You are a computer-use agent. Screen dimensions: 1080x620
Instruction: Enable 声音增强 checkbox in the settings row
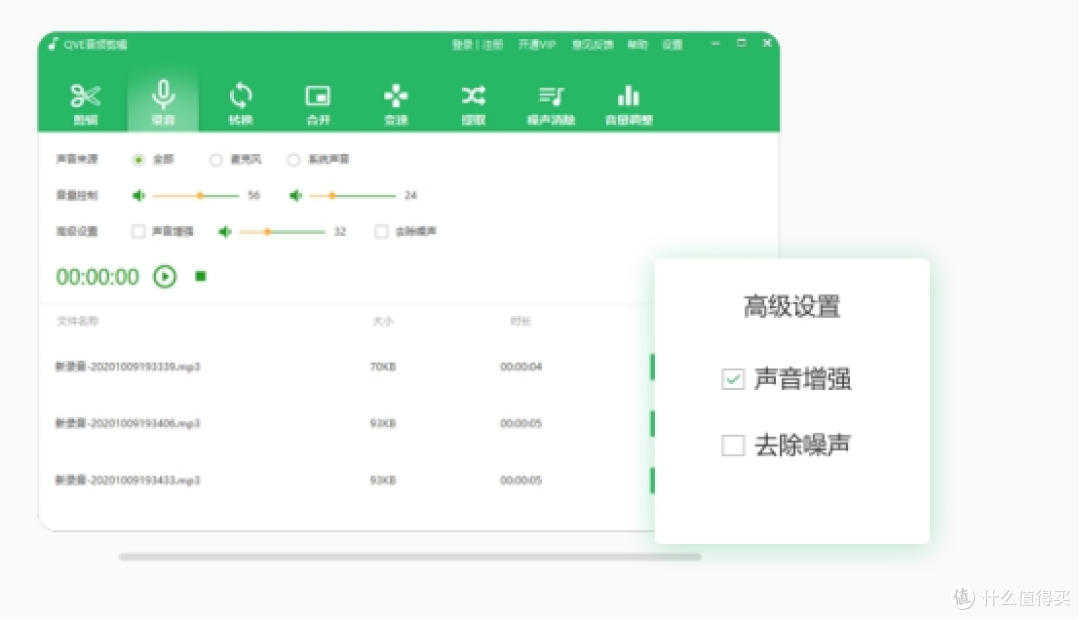click(138, 231)
